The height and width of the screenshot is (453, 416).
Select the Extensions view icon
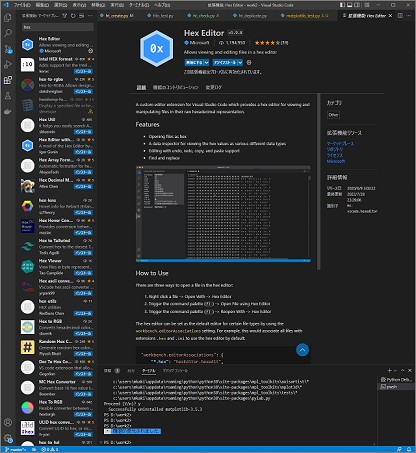click(8, 80)
